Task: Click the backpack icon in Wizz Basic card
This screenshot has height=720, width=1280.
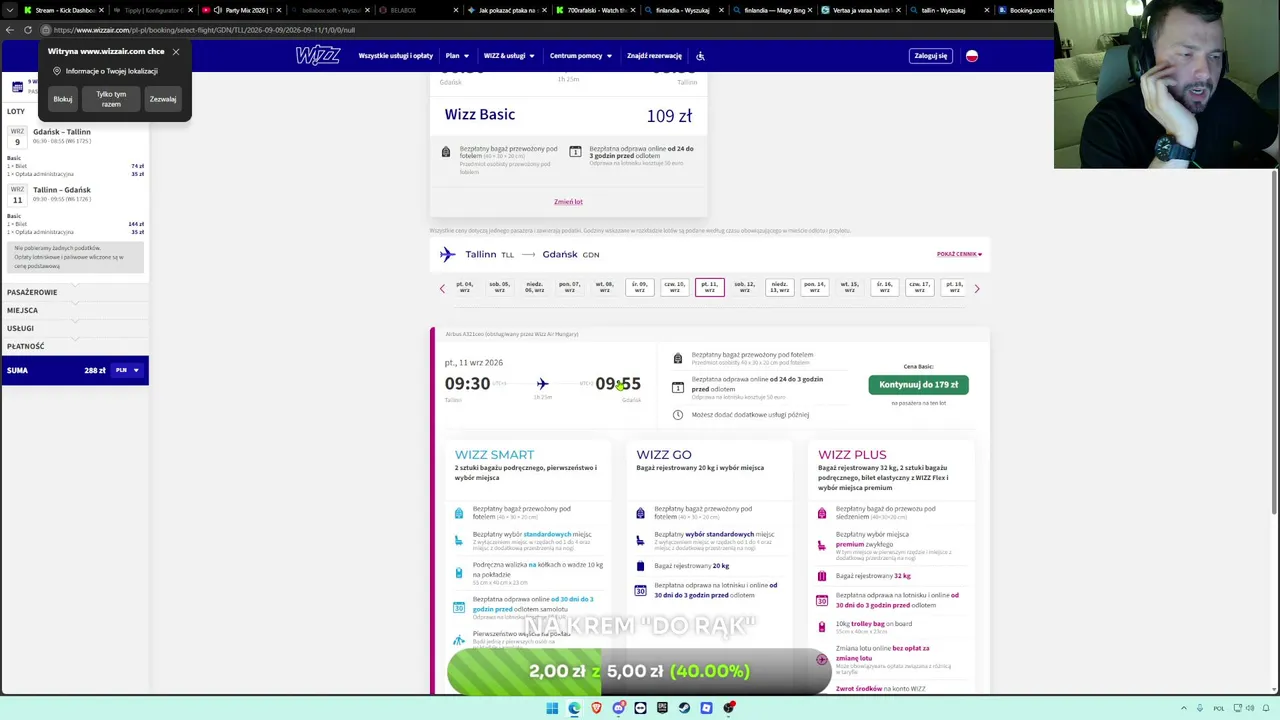Action: pos(446,152)
